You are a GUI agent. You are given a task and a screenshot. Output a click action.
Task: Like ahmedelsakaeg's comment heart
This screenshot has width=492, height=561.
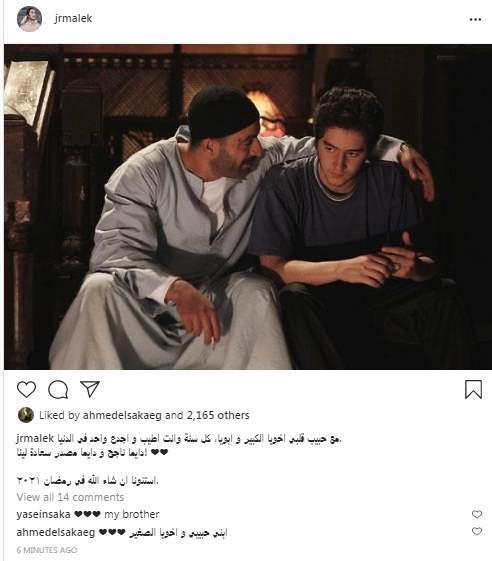coord(477,531)
